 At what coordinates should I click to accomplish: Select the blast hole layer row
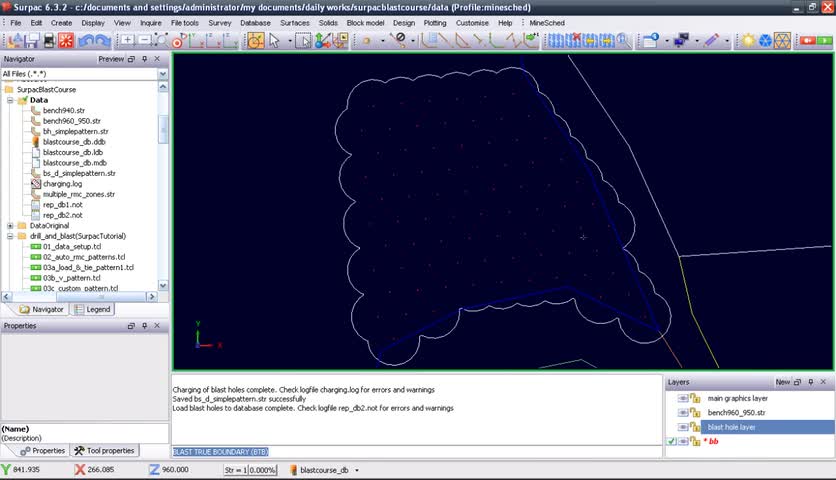point(767,427)
